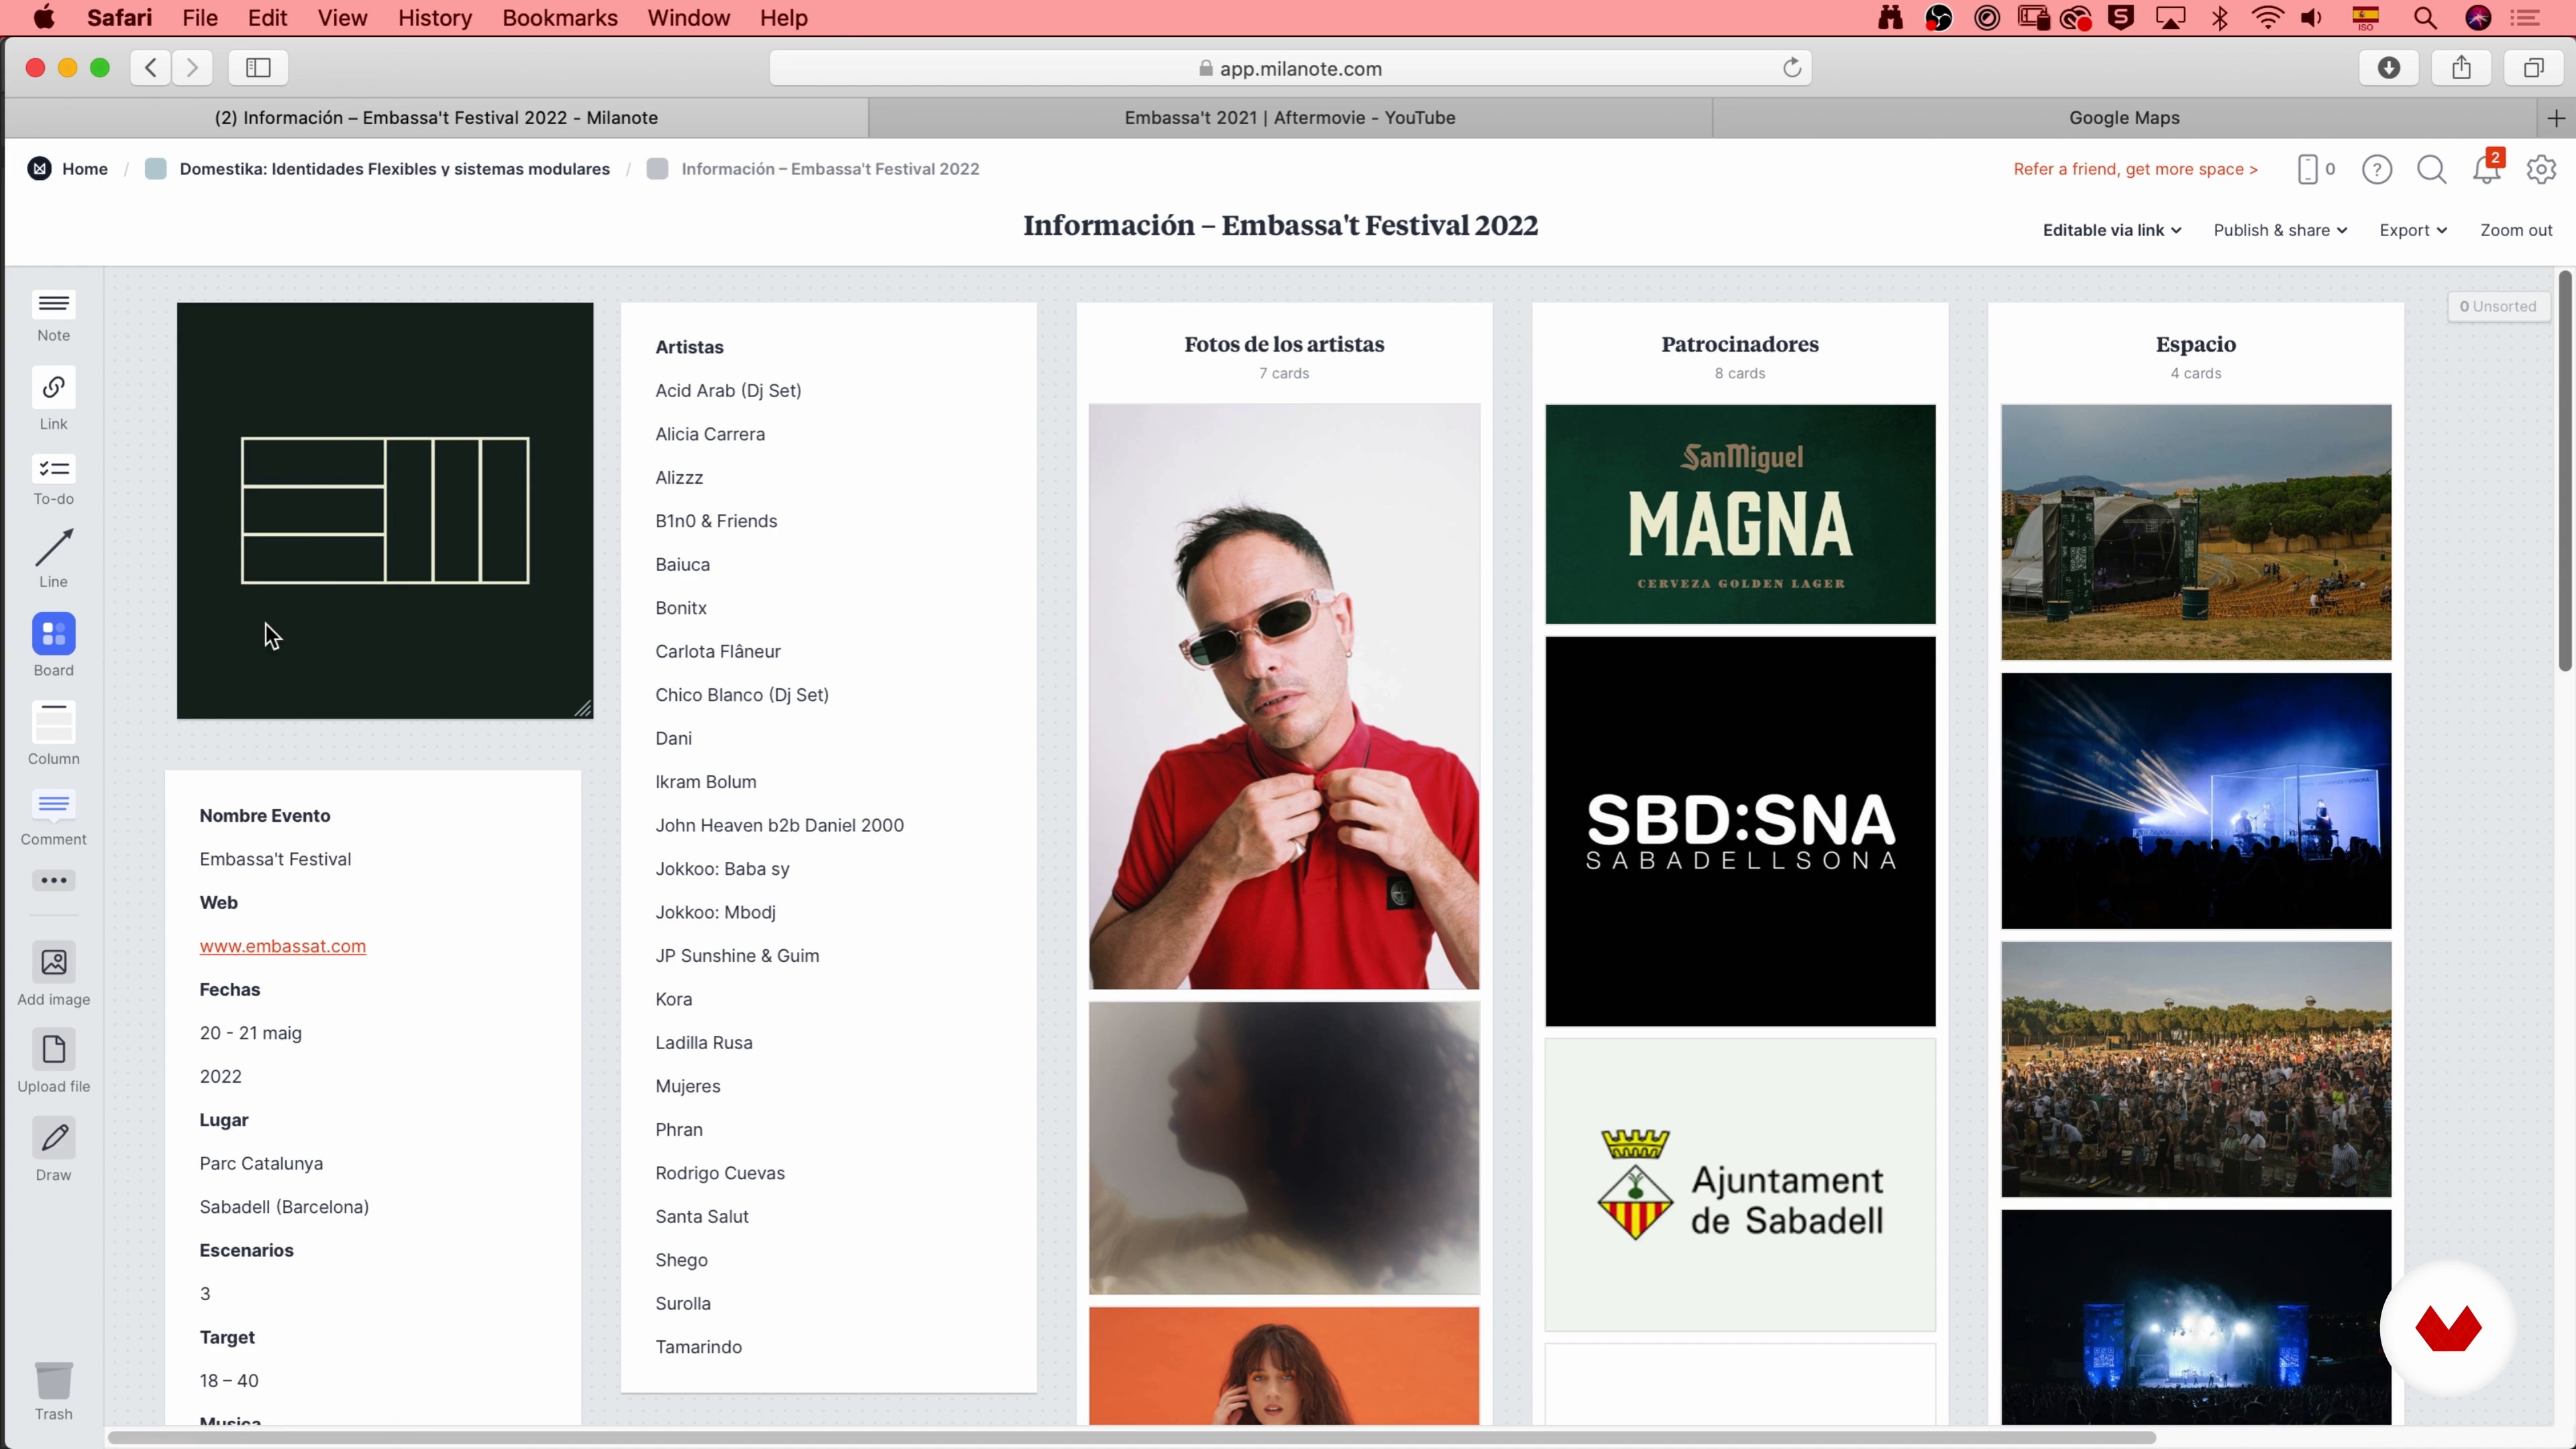The width and height of the screenshot is (2576, 1449).
Task: Open Safari Bookmarks menu
Action: click(x=560, y=18)
